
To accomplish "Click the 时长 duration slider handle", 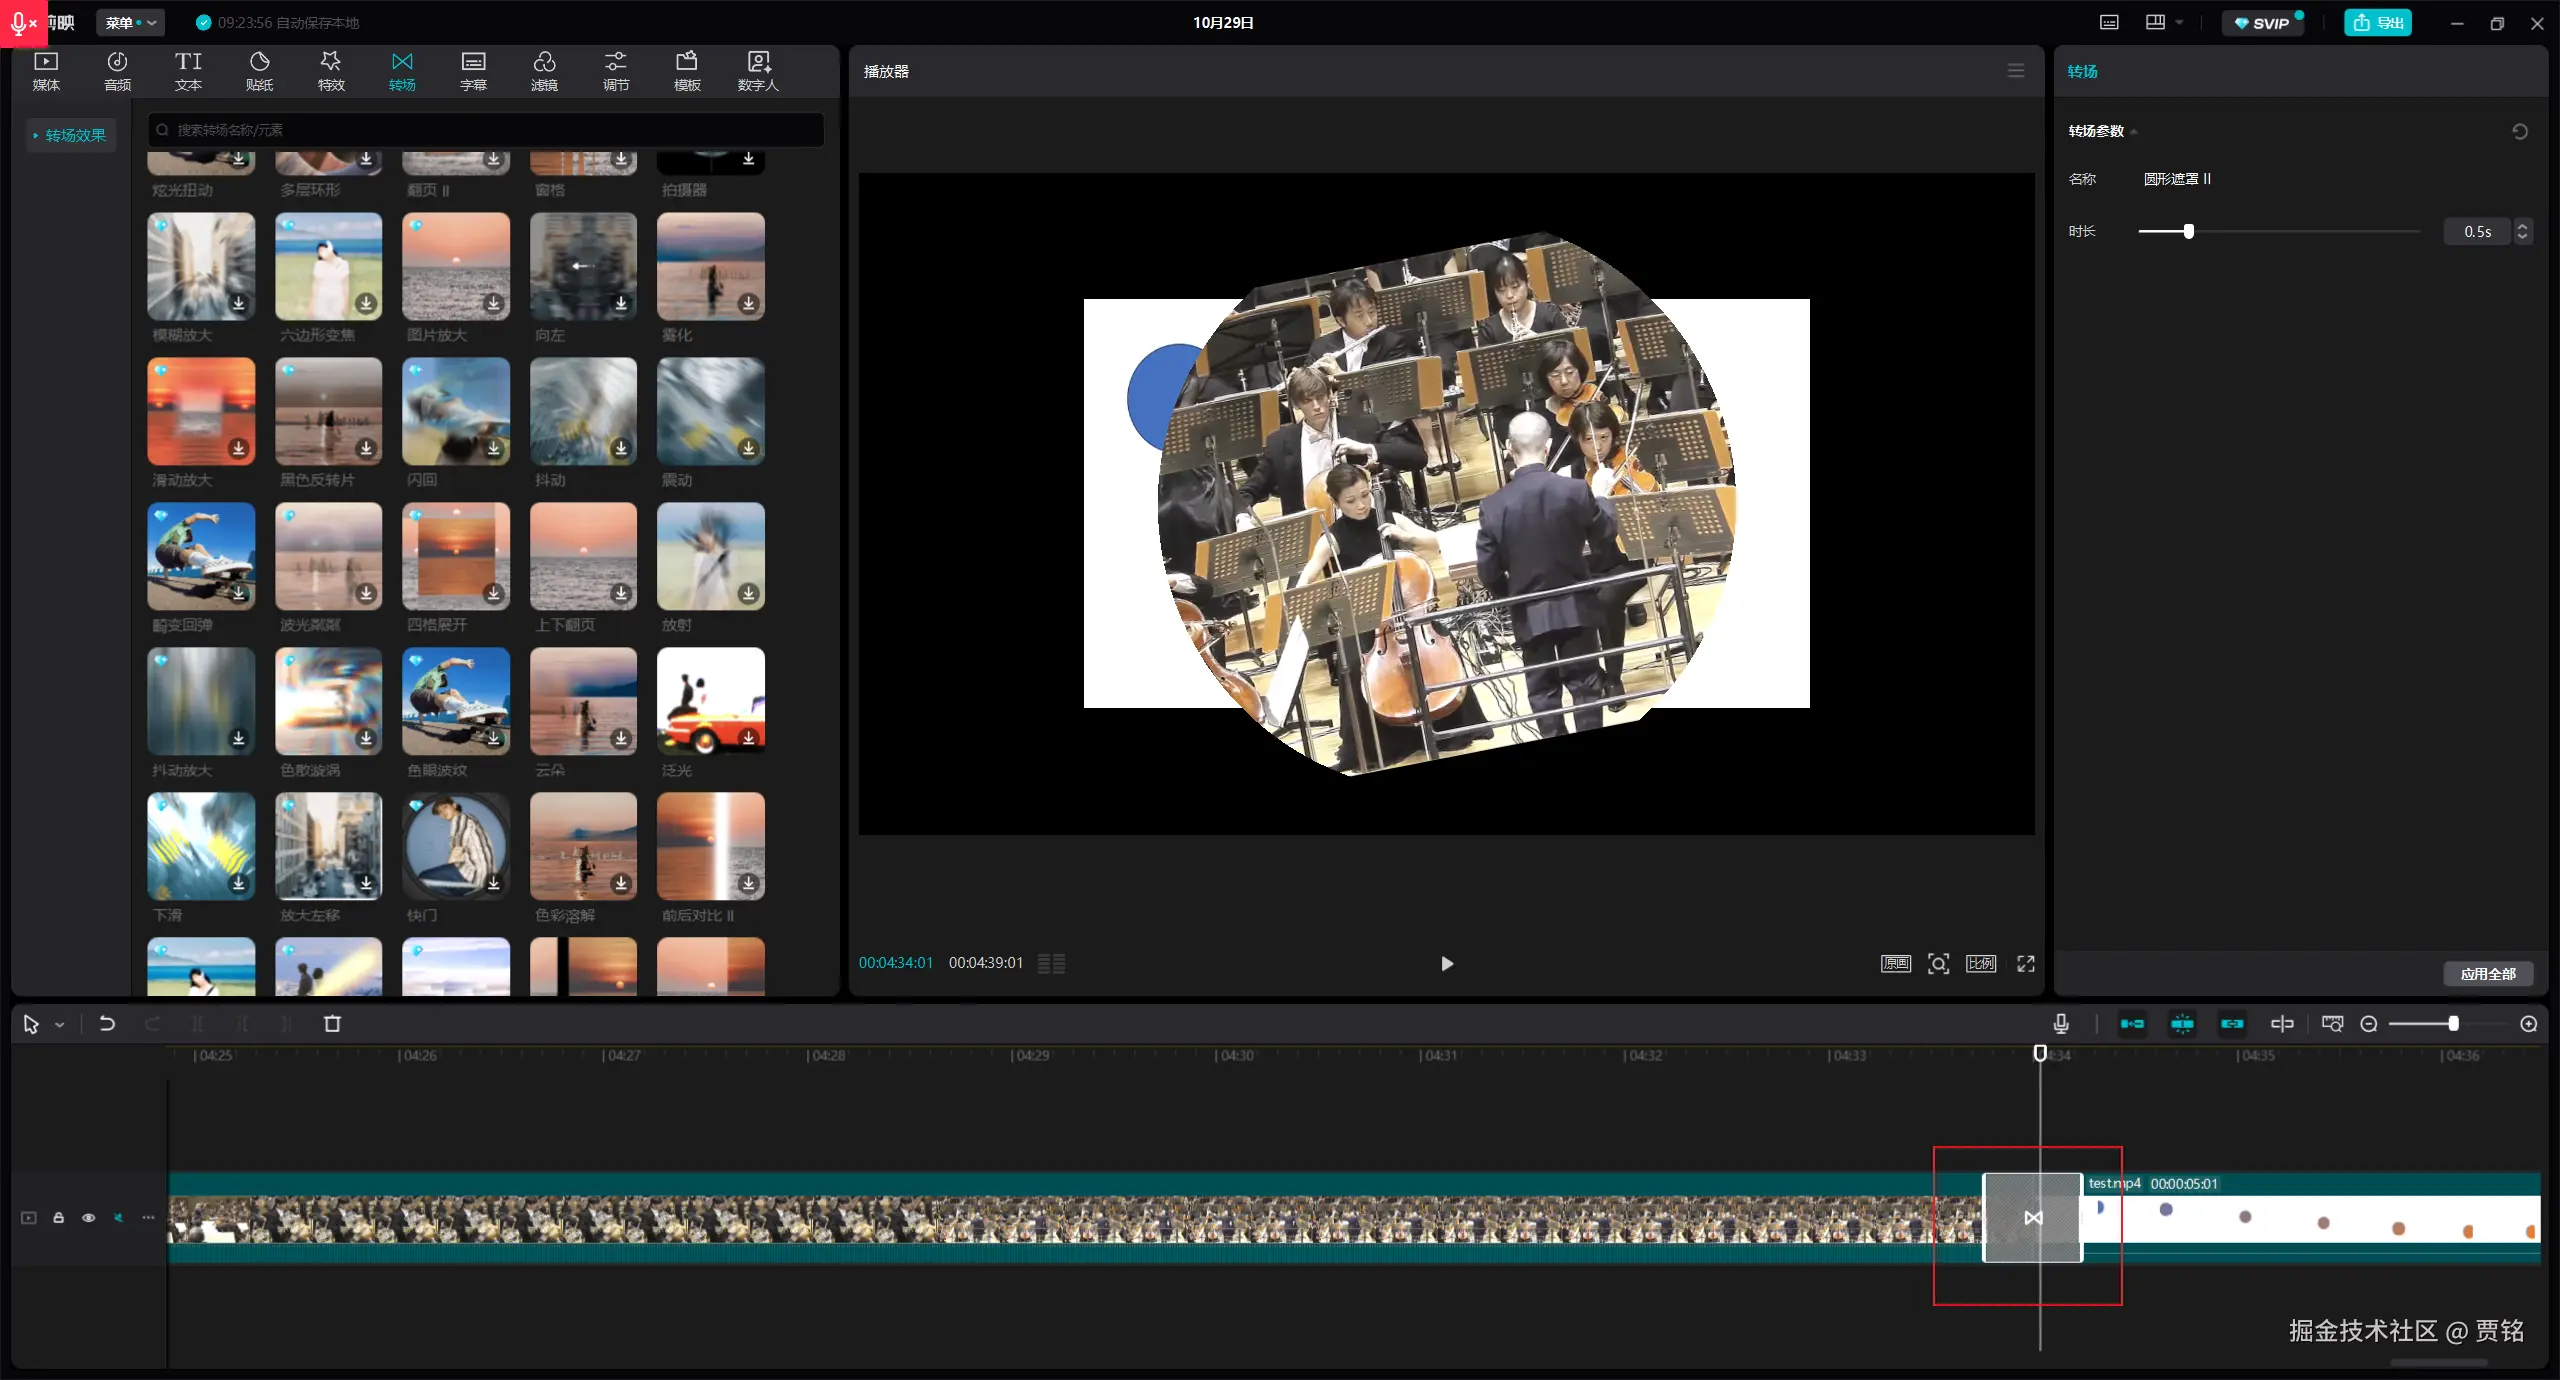I will (x=2189, y=231).
